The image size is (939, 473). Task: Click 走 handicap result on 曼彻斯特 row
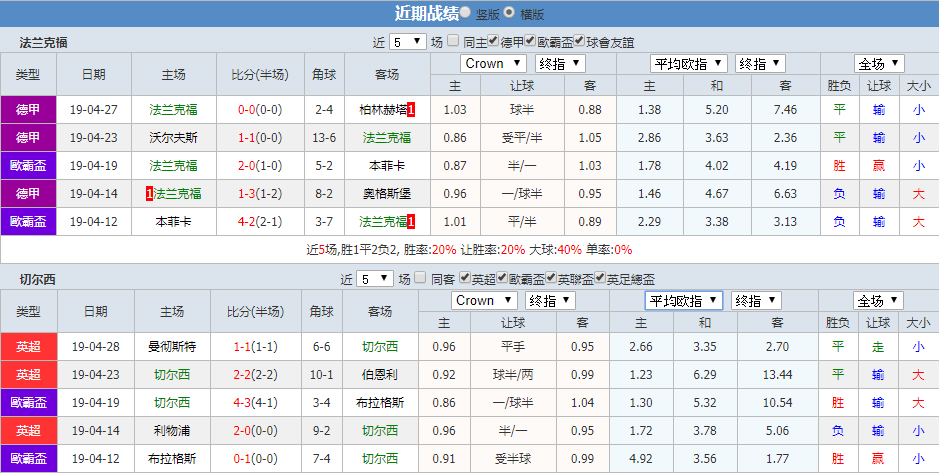878,347
